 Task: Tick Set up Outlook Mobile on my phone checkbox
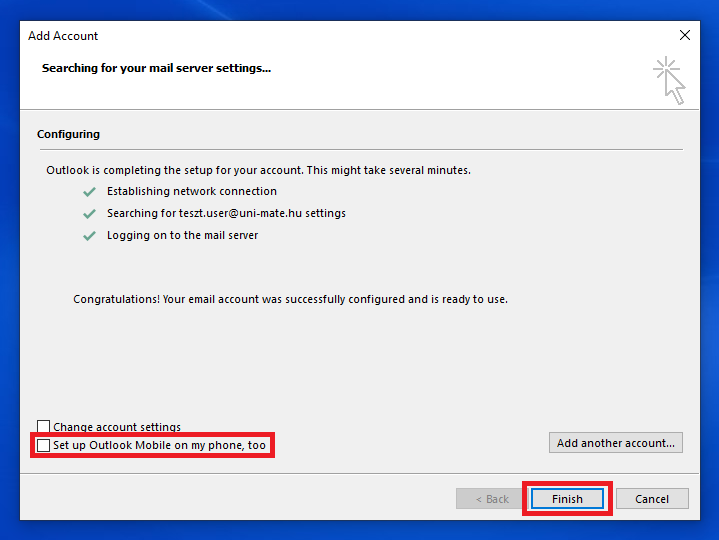click(43, 445)
